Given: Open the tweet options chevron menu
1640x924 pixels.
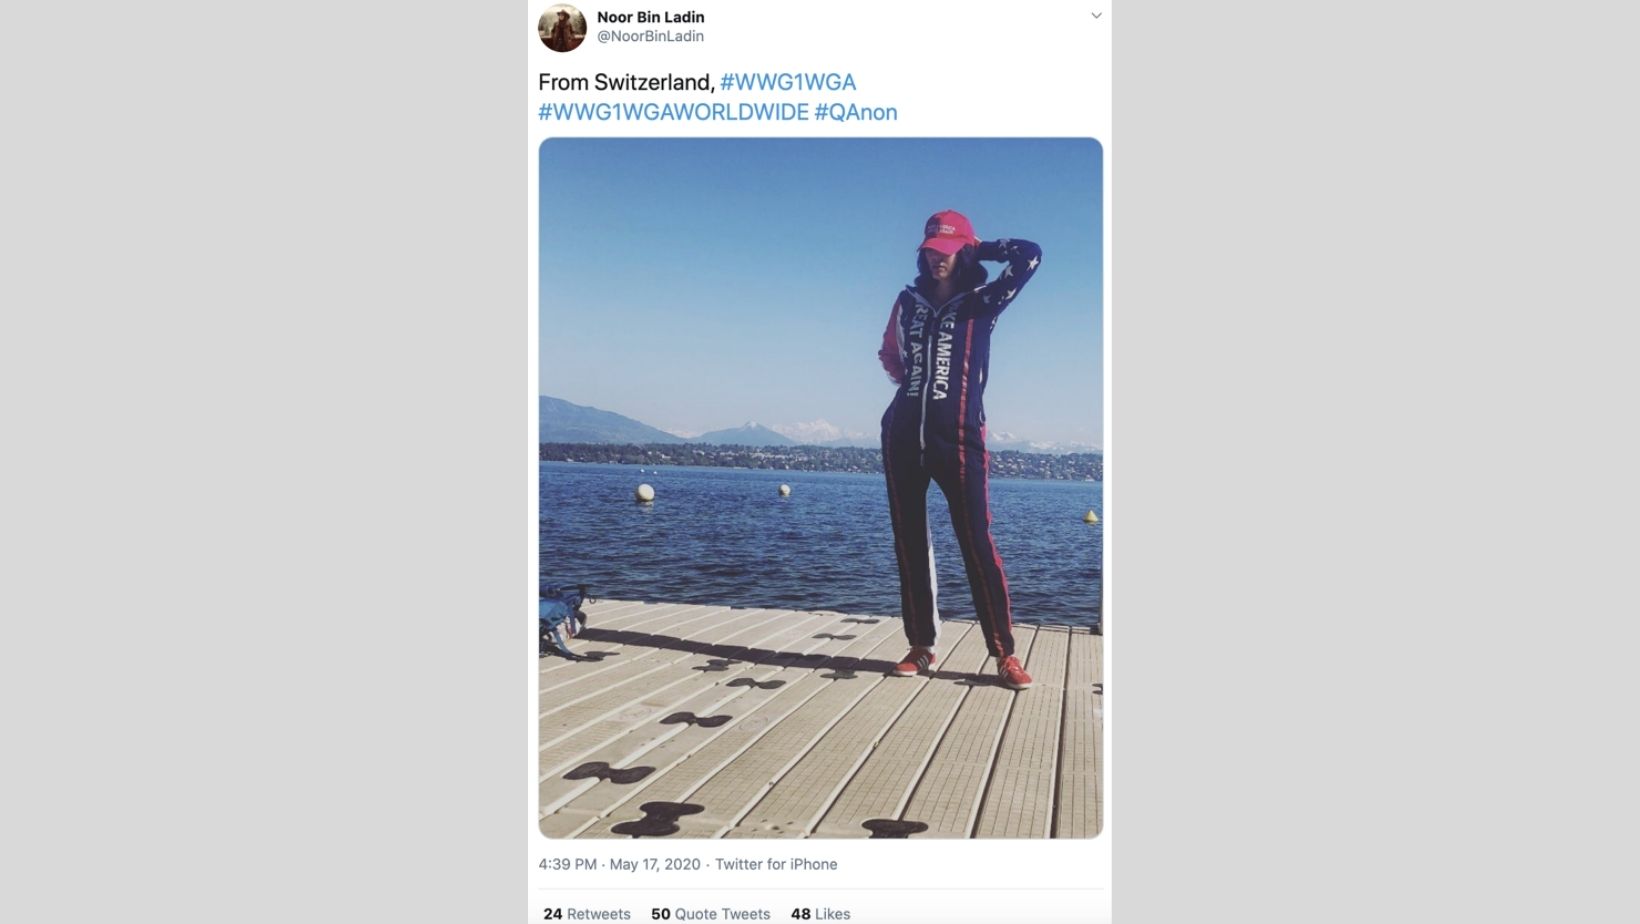Looking at the screenshot, I should [1096, 16].
